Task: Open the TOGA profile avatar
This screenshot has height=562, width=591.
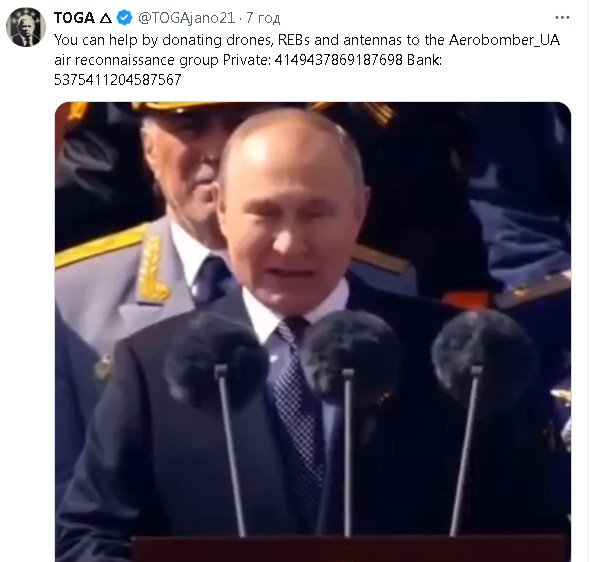Action: [26, 27]
